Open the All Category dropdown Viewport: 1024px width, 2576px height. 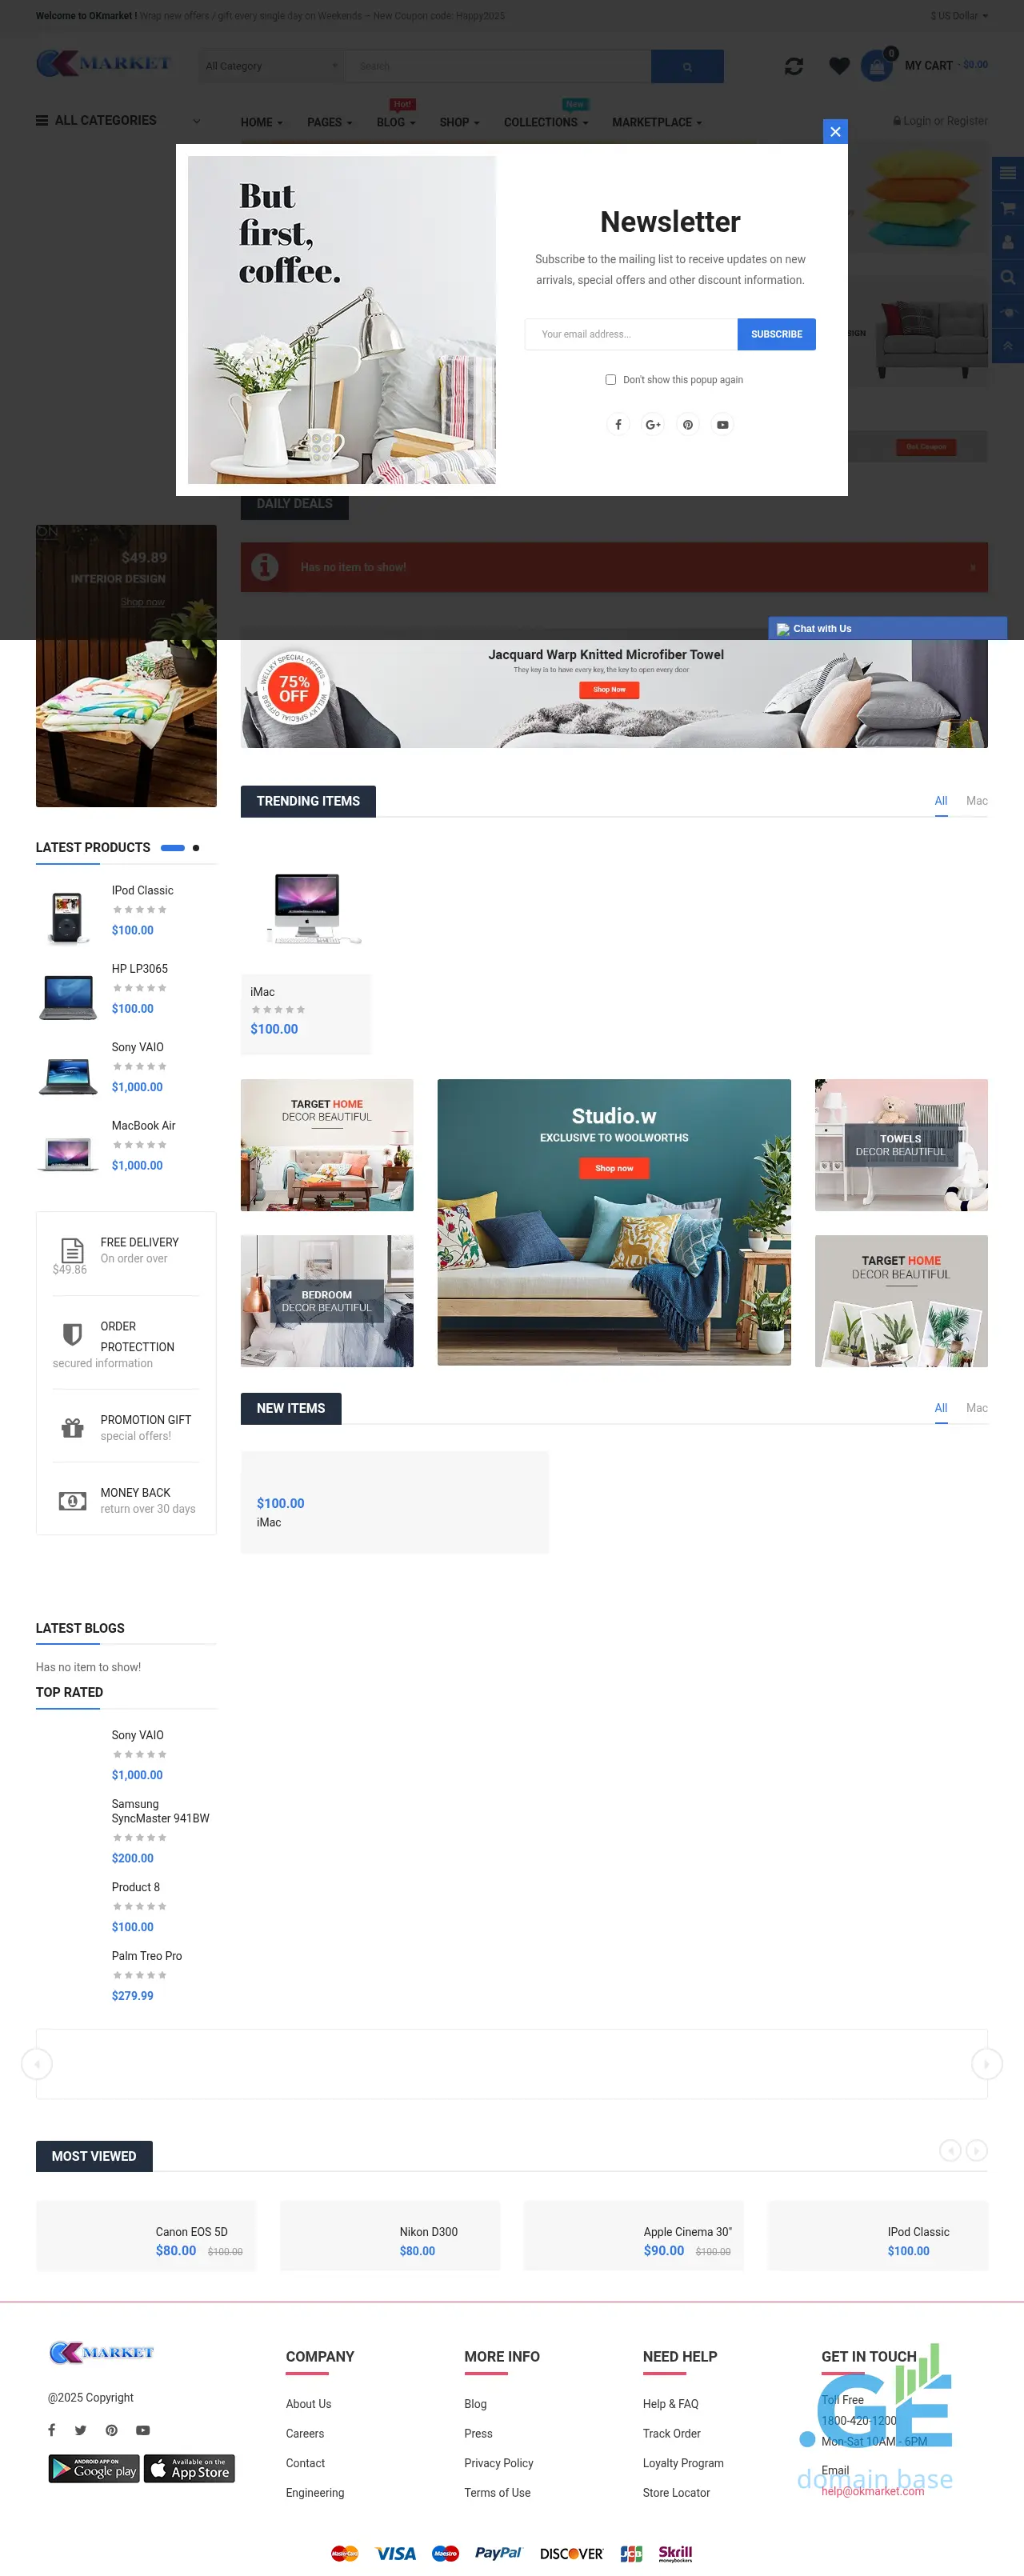click(270, 67)
